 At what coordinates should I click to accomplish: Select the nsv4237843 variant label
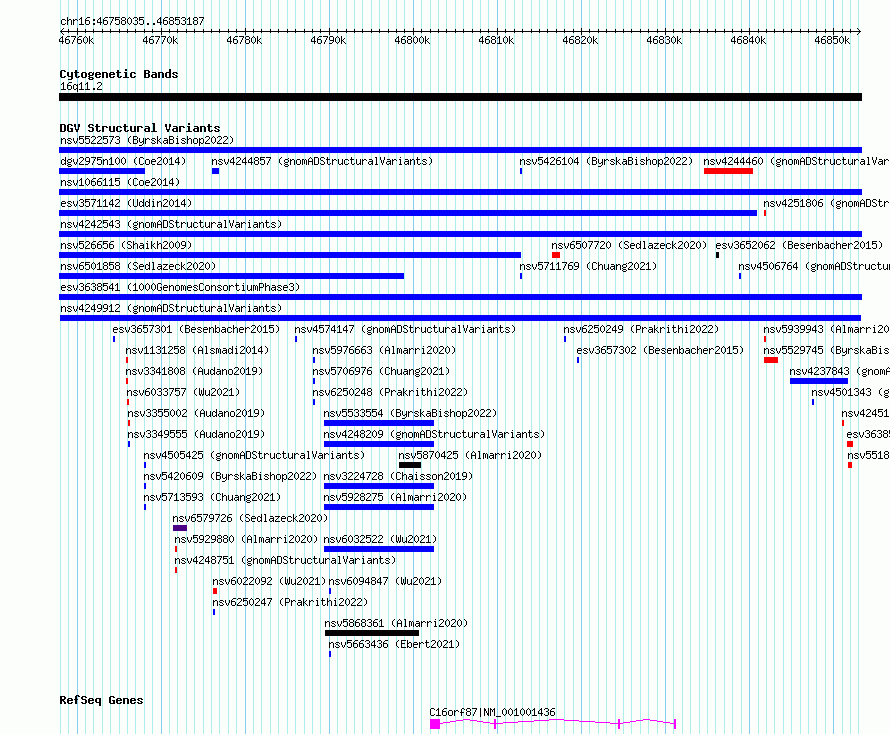839,371
